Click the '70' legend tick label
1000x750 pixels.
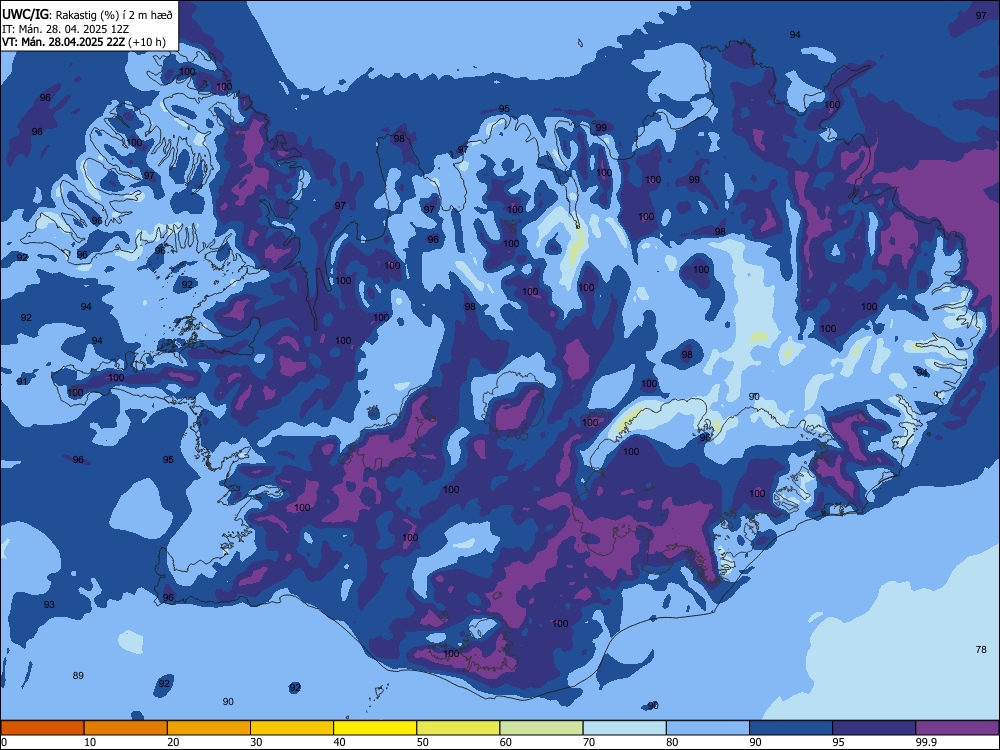589,742
